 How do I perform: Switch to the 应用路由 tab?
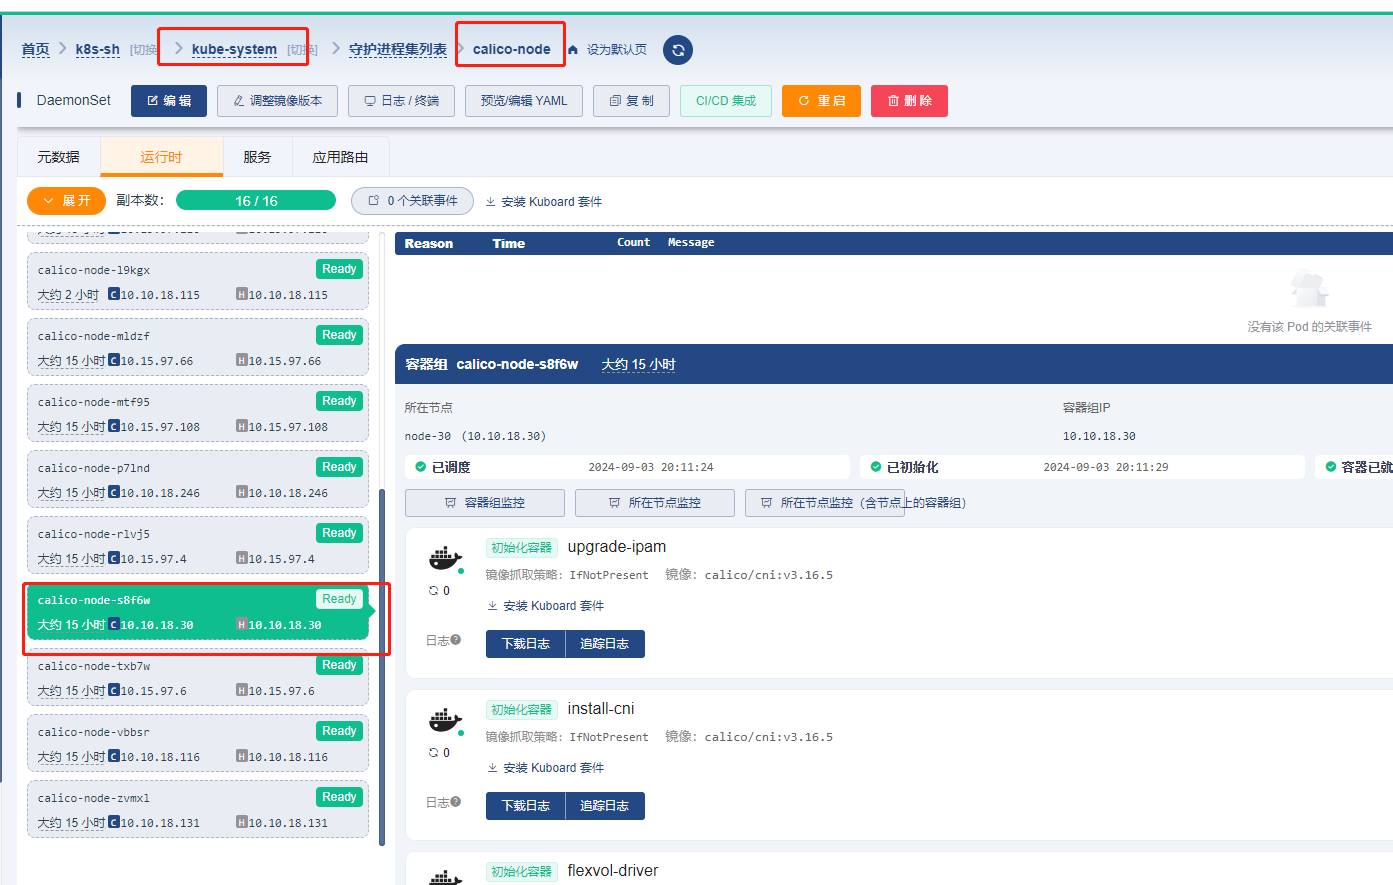[340, 157]
